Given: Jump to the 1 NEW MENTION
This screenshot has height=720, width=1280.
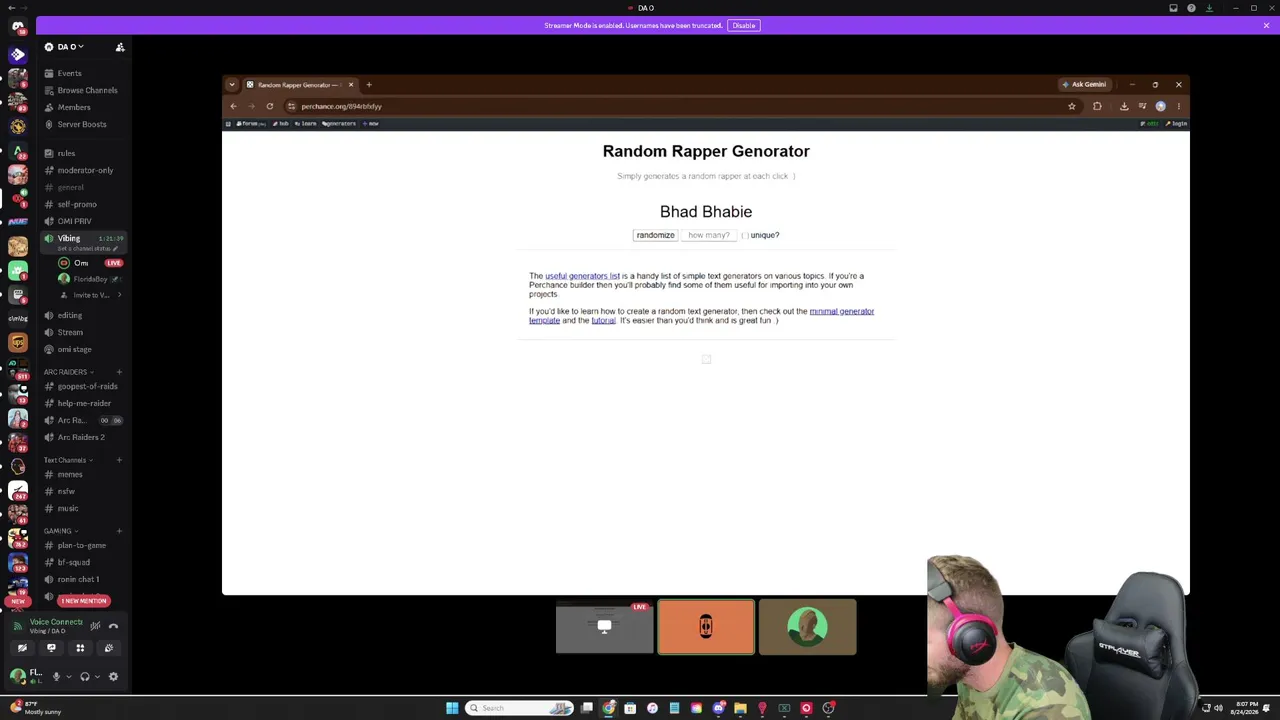Looking at the screenshot, I should tap(84, 601).
